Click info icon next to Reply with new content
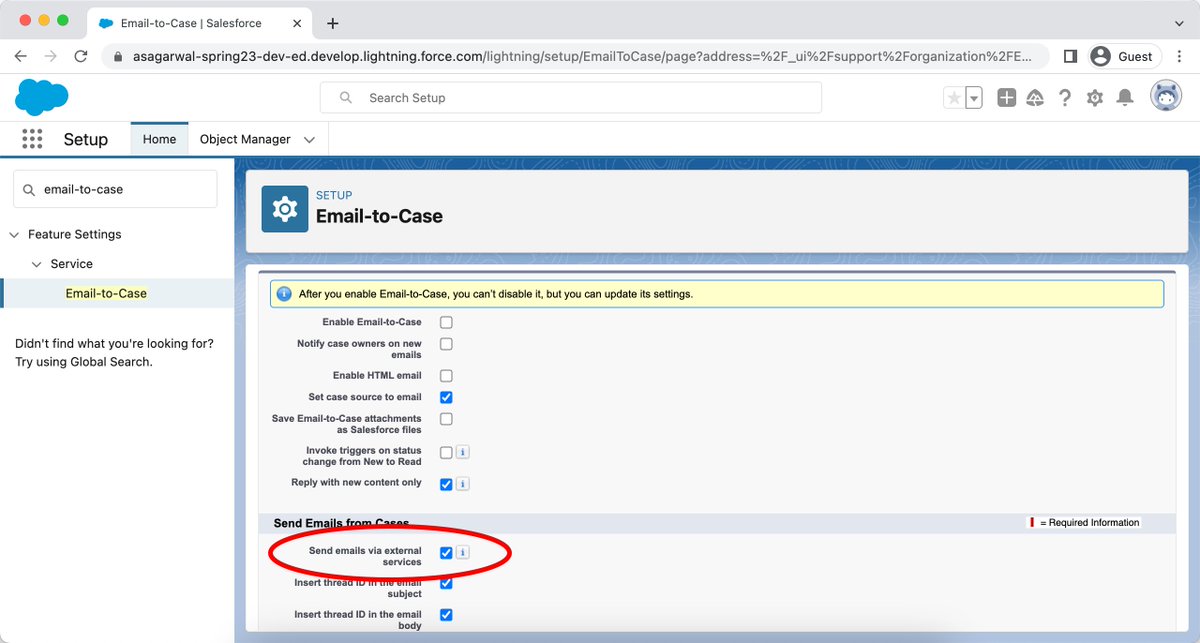The image size is (1200, 643). tap(463, 484)
